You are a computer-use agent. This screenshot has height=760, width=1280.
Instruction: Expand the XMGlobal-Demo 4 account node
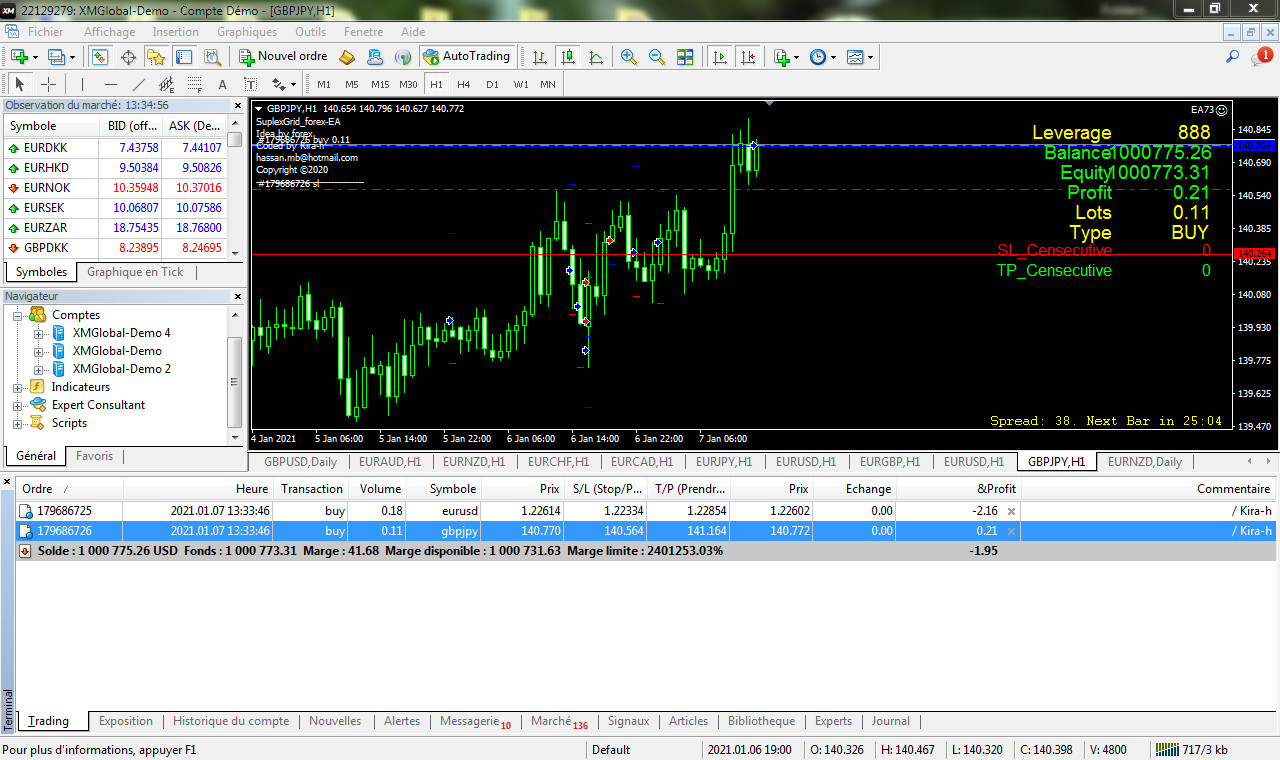39,333
